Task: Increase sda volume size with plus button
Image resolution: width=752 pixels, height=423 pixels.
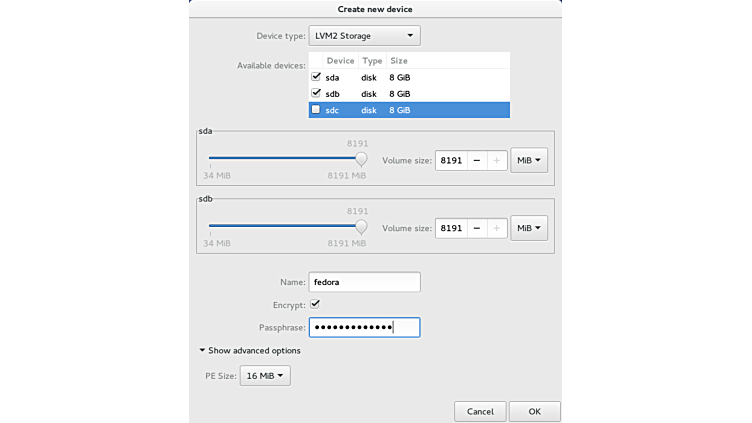Action: [496, 160]
